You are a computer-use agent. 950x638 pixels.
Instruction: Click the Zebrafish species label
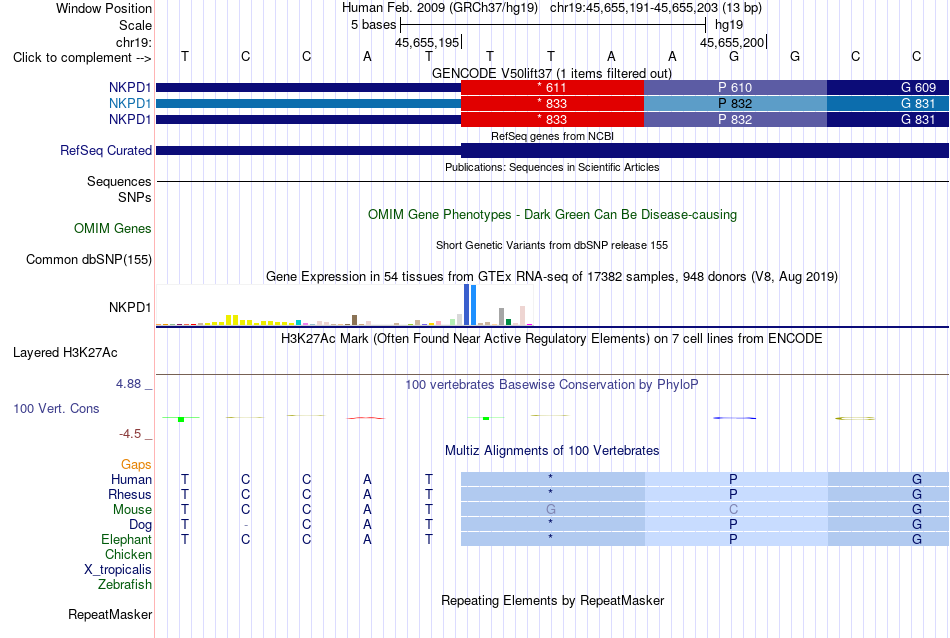coord(125,585)
